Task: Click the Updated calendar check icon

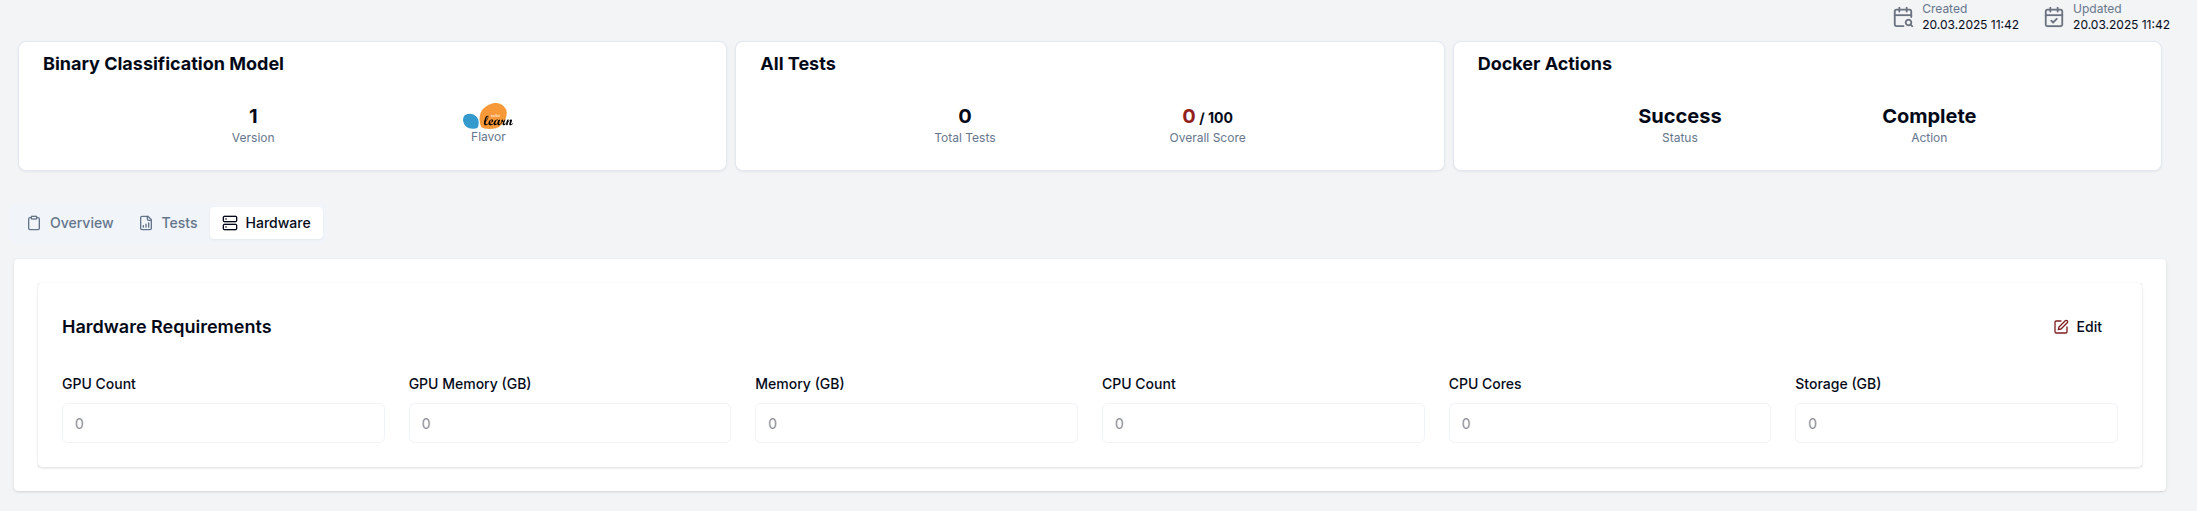Action: tap(2054, 17)
